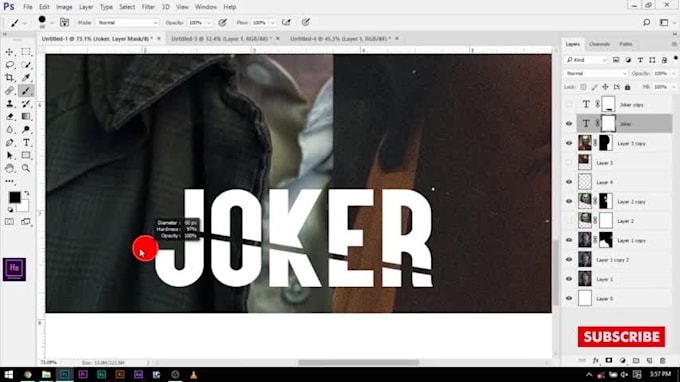The width and height of the screenshot is (680, 382).
Task: Open the layer filter Kind dropdown
Action: pyautogui.click(x=586, y=60)
